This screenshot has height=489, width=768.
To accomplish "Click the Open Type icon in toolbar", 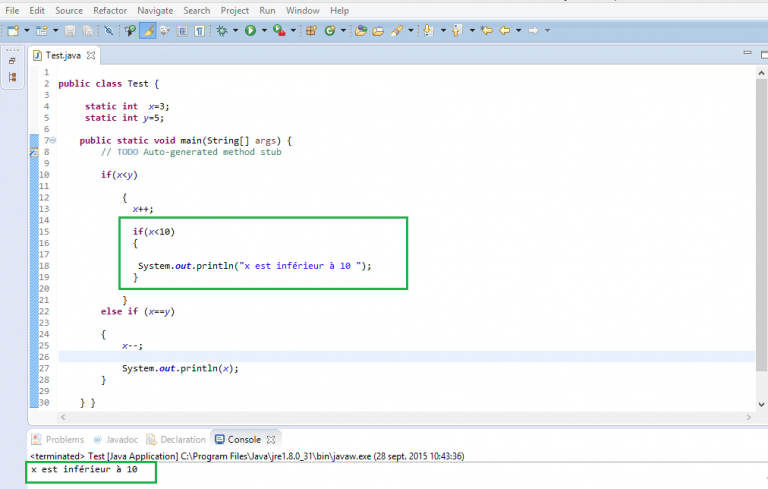I will tap(360, 31).
